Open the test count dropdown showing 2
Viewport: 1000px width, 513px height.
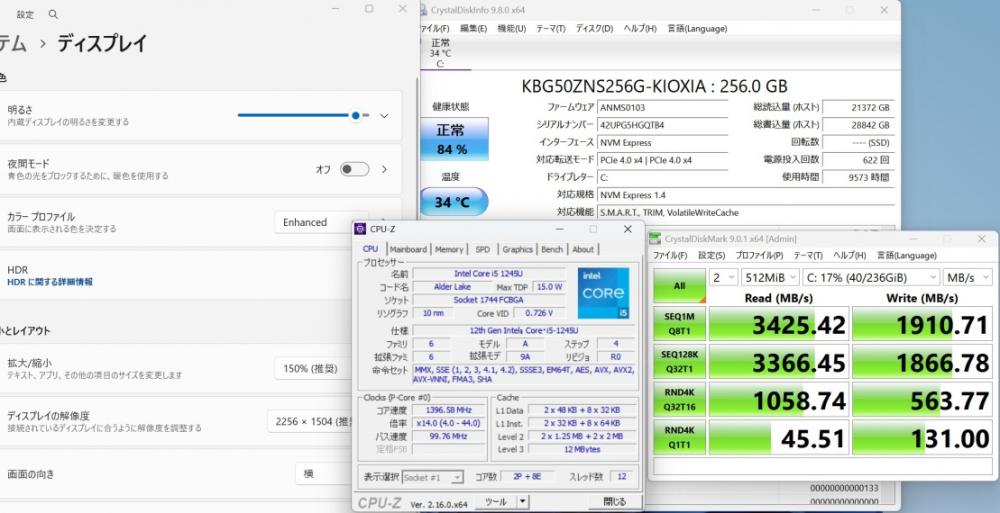coord(723,278)
